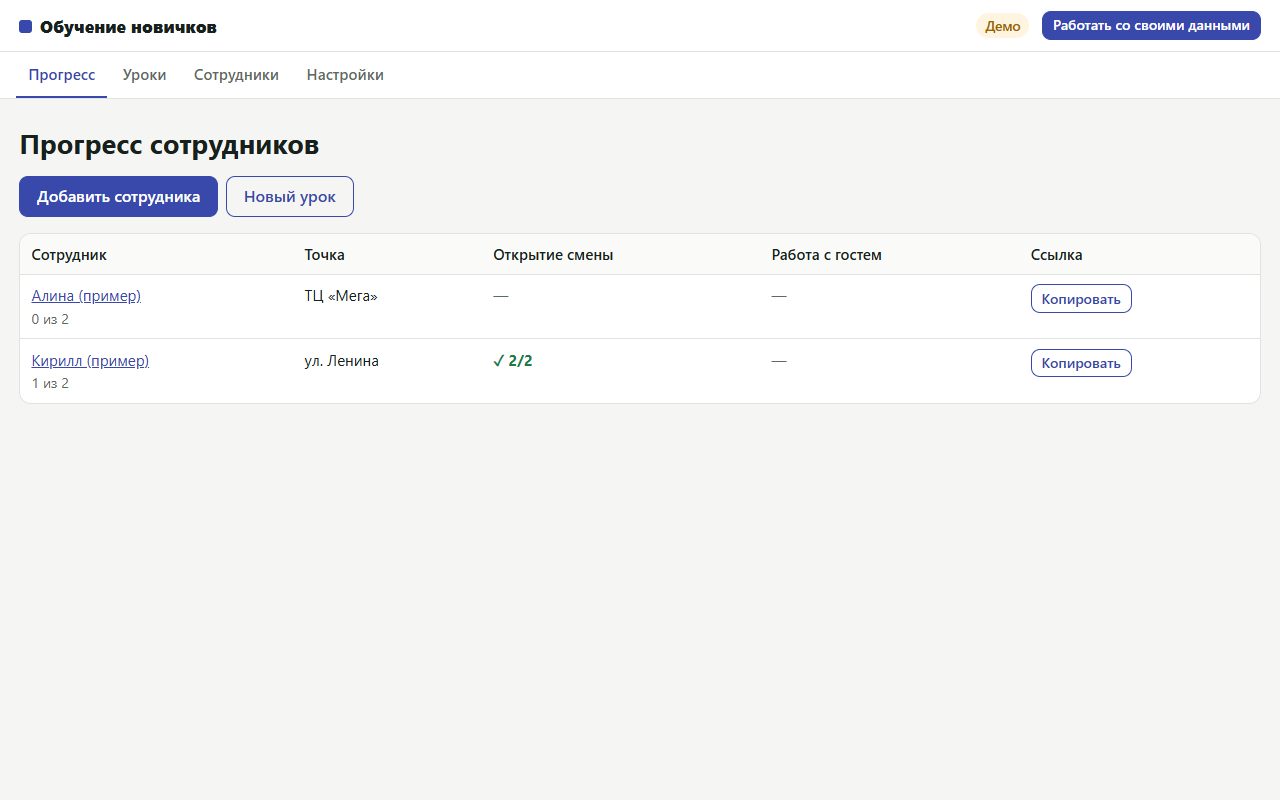Image resolution: width=1280 pixels, height=800 pixels.
Task: Click the blue square logo icon
Action: [26, 27]
